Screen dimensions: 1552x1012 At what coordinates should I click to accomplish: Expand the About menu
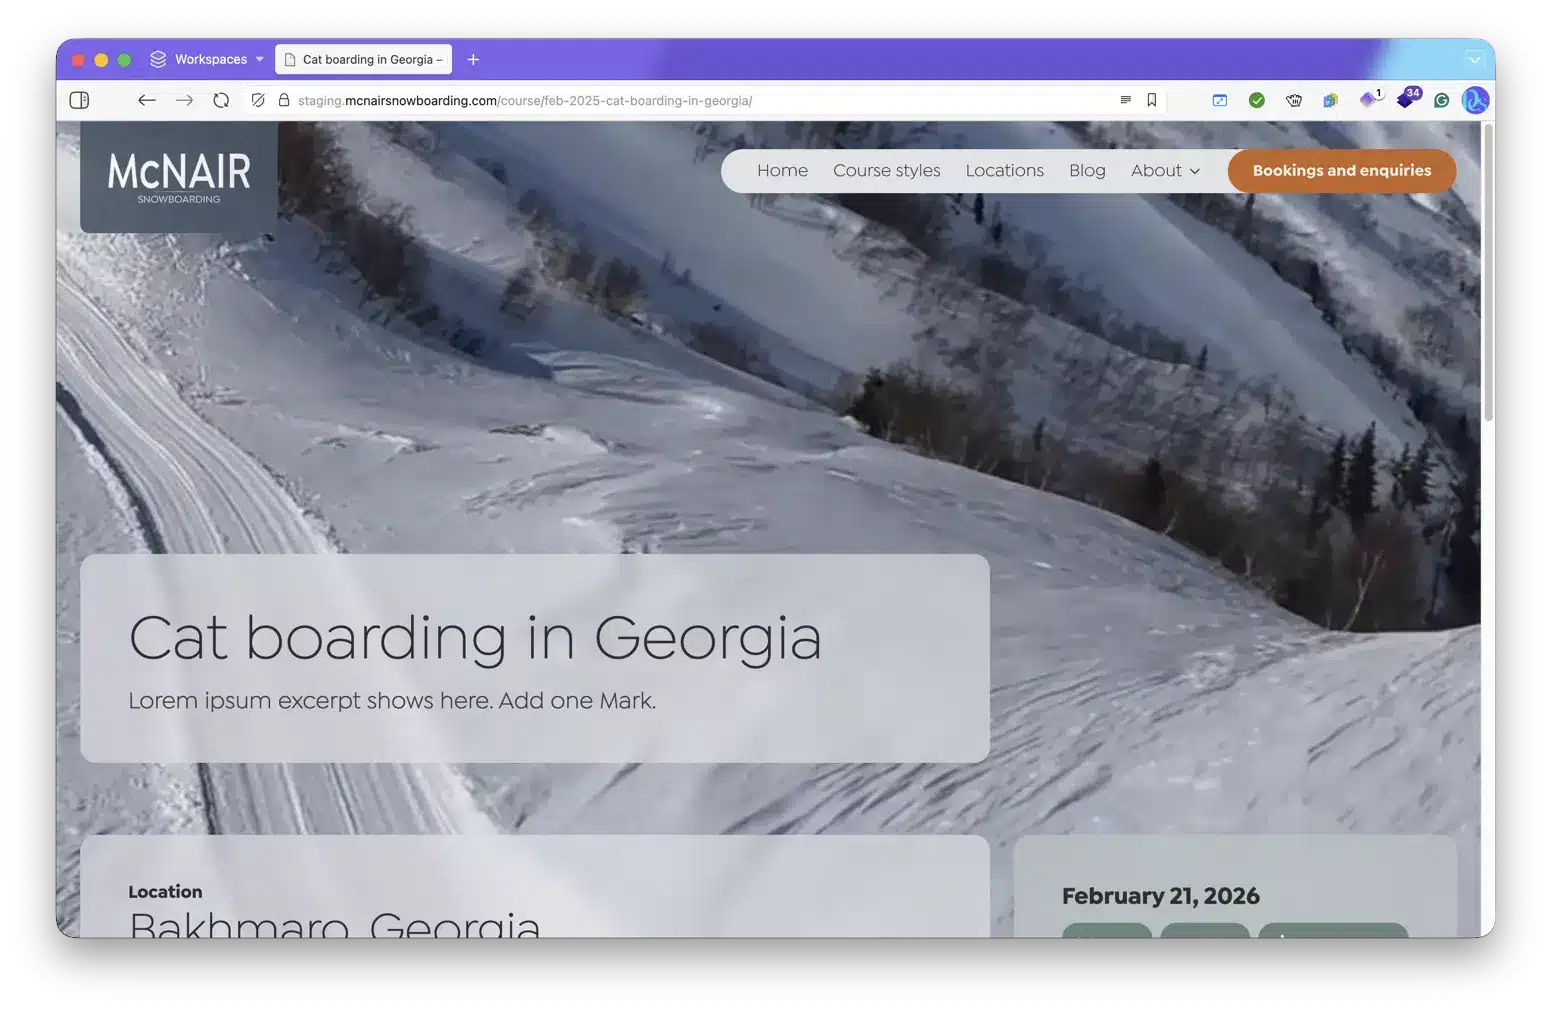(1165, 171)
